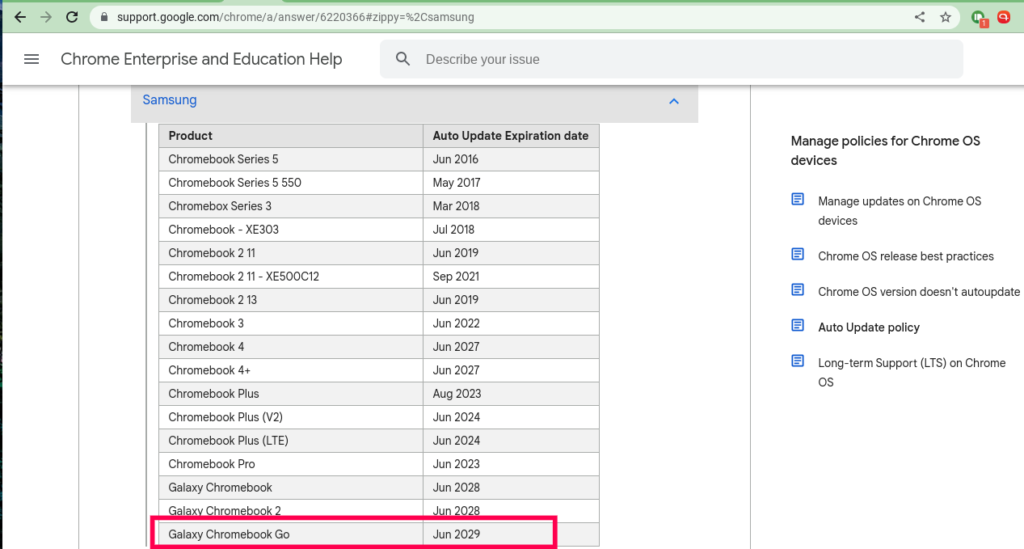Focus the Describe your issue search field
The width and height of the screenshot is (1024, 549).
[x=671, y=59]
